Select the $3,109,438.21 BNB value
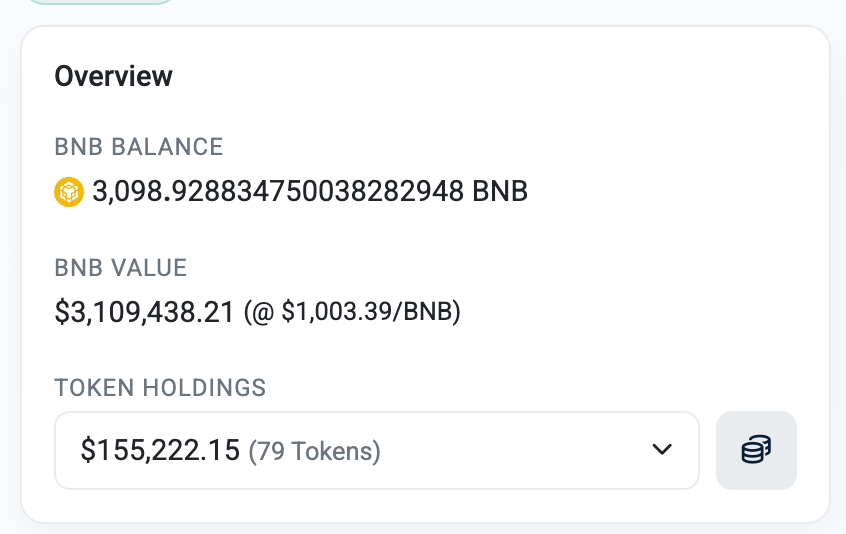The image size is (846, 534). click(145, 312)
